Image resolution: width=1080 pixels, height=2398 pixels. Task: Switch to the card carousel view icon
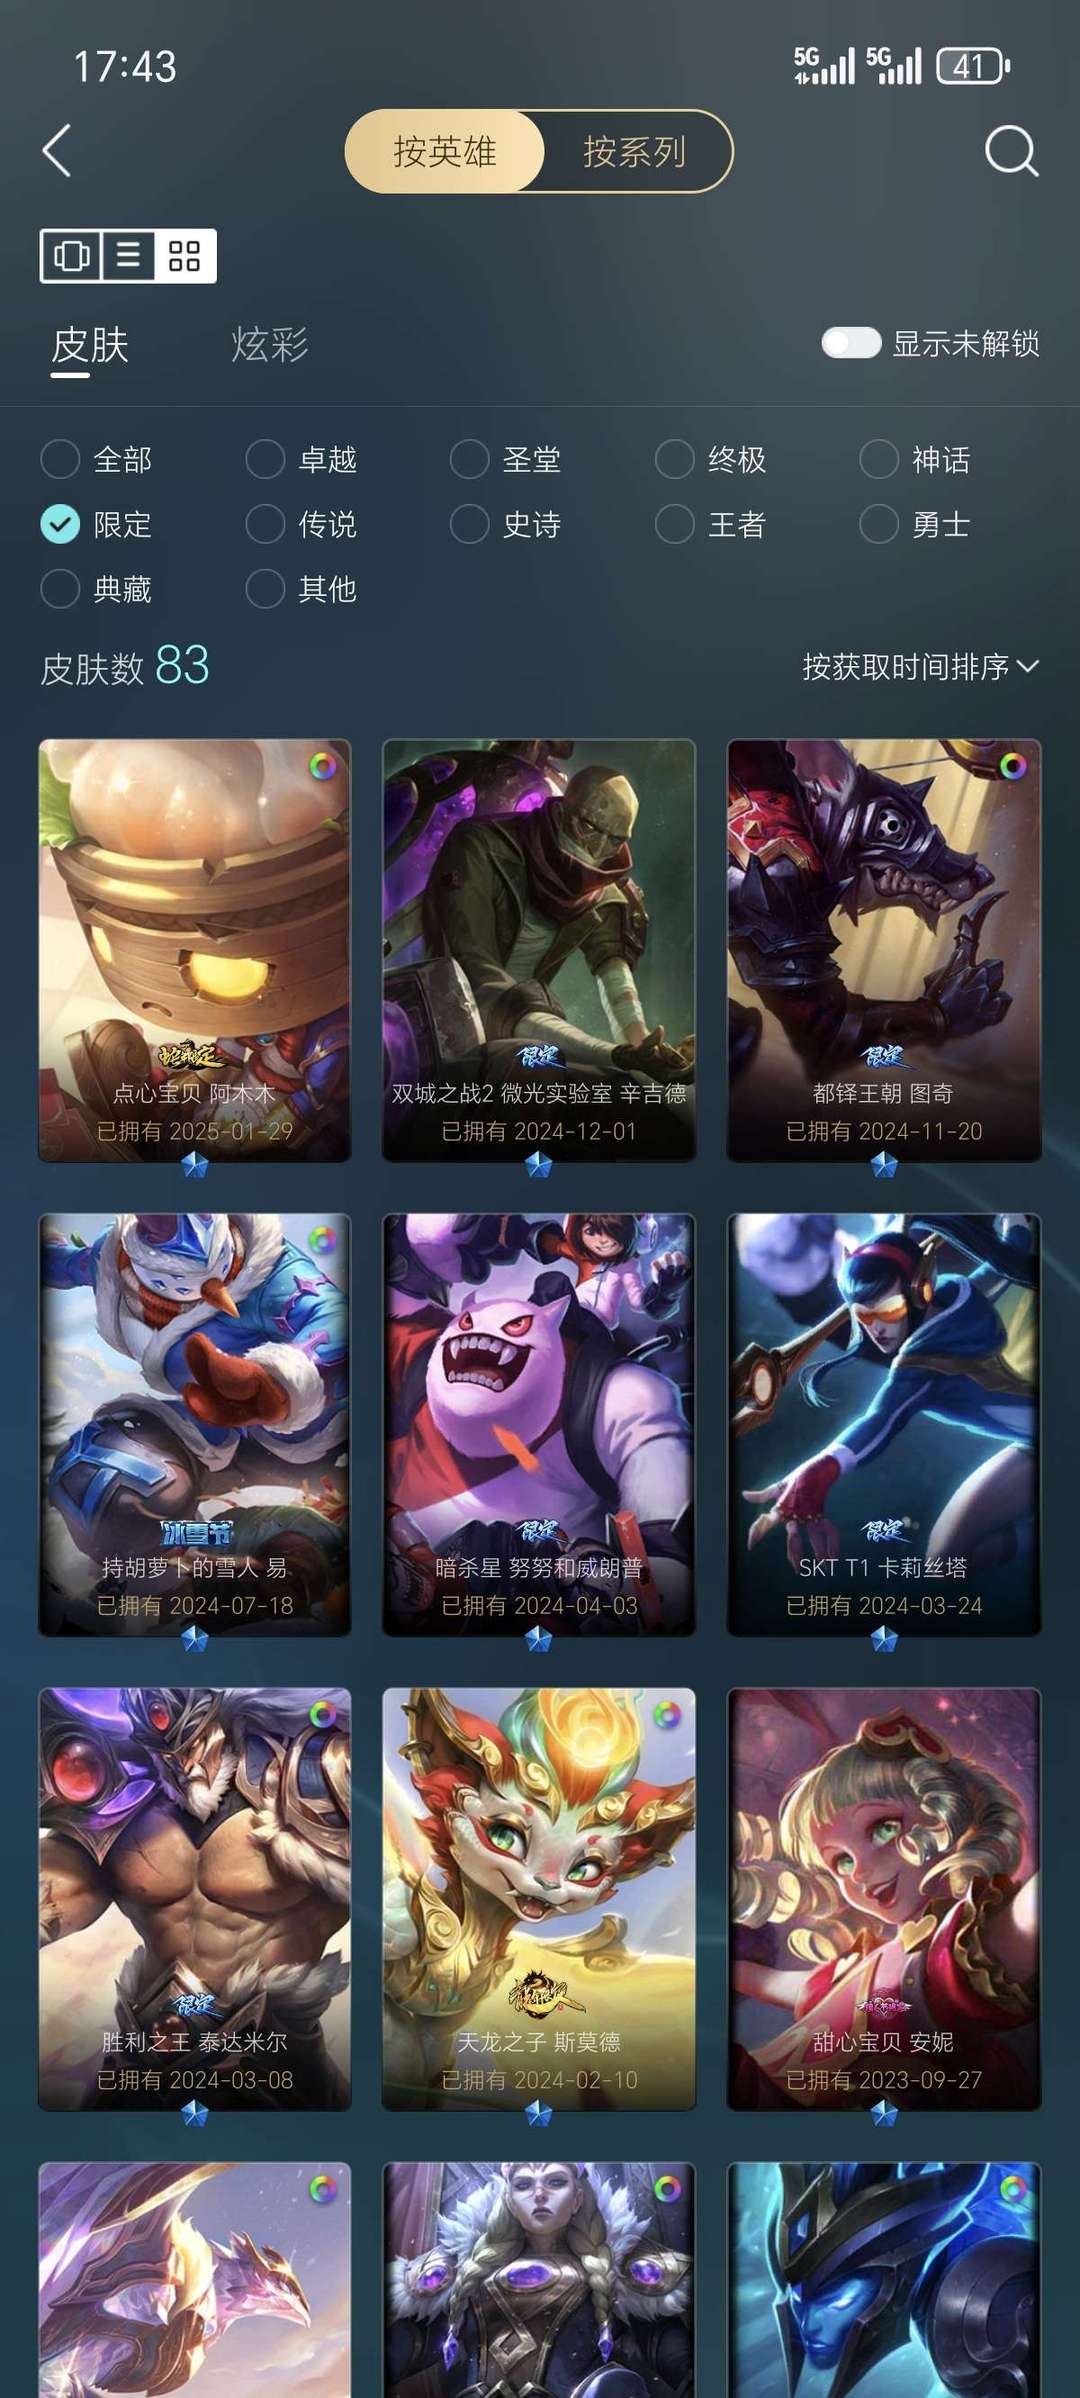point(71,256)
